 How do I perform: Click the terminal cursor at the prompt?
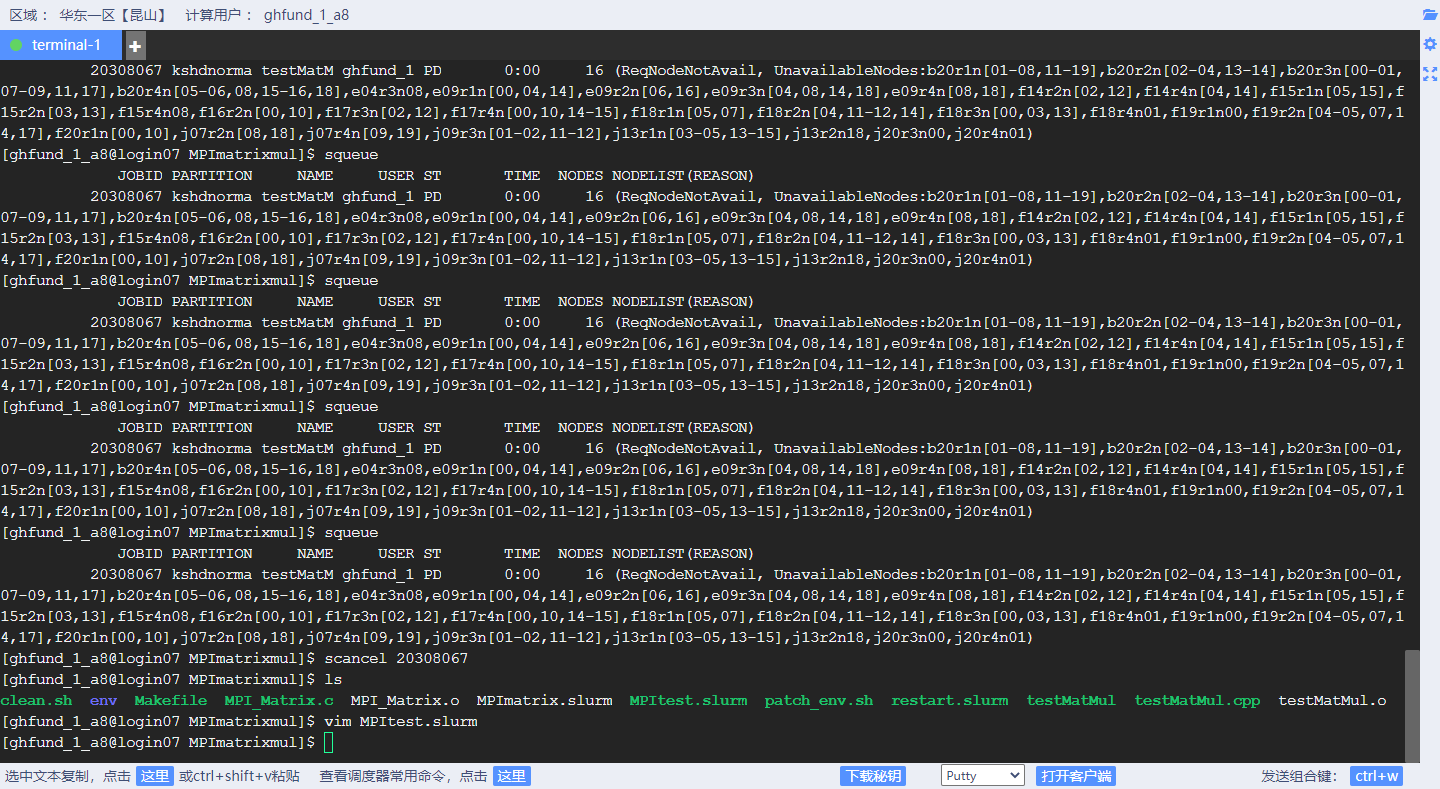click(x=329, y=742)
